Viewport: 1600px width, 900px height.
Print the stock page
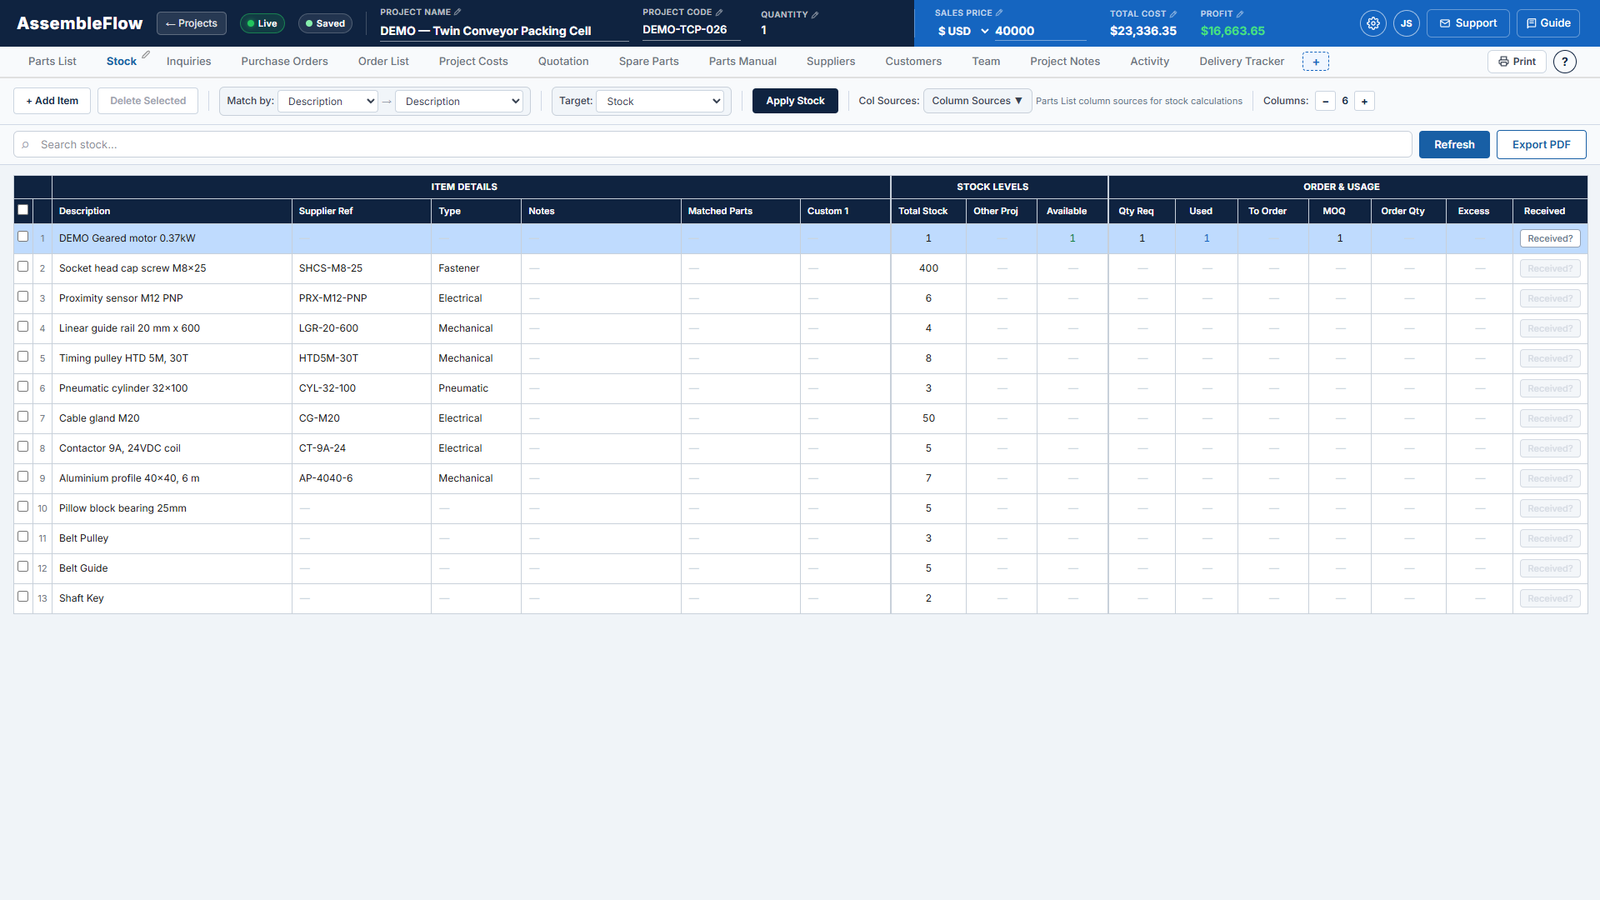(x=1517, y=62)
